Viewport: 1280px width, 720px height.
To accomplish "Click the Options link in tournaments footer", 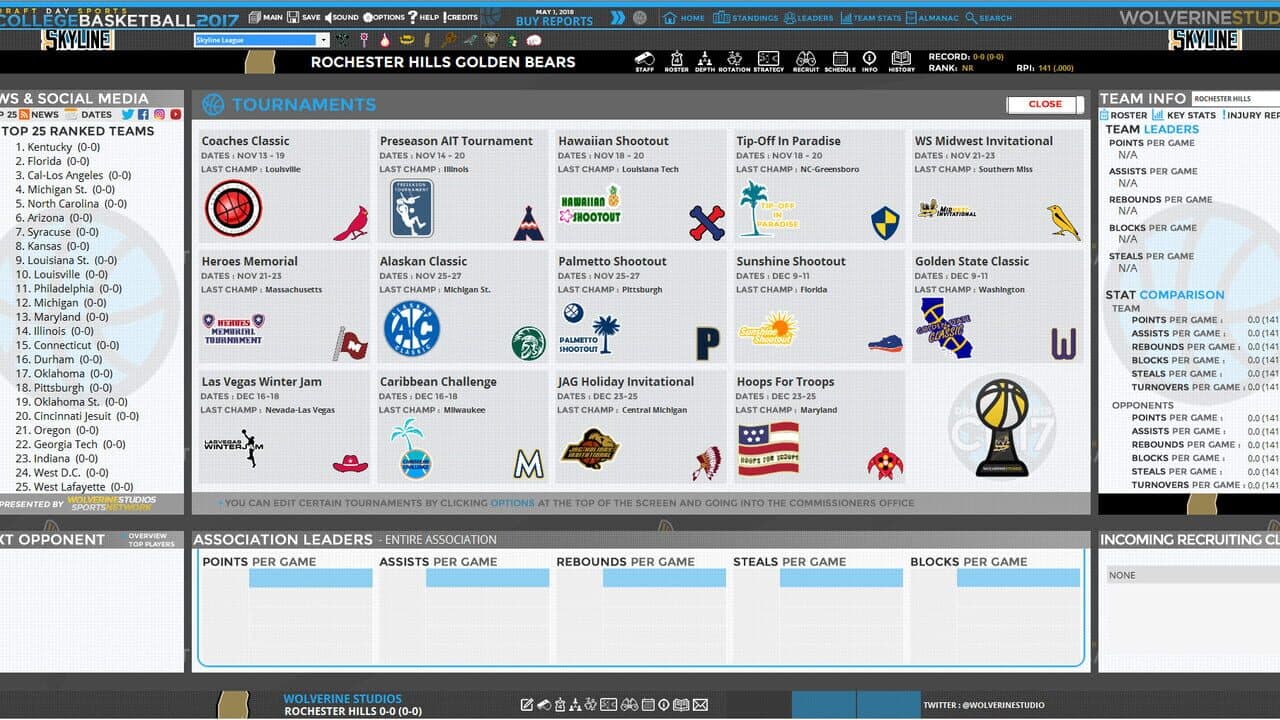I will point(512,503).
